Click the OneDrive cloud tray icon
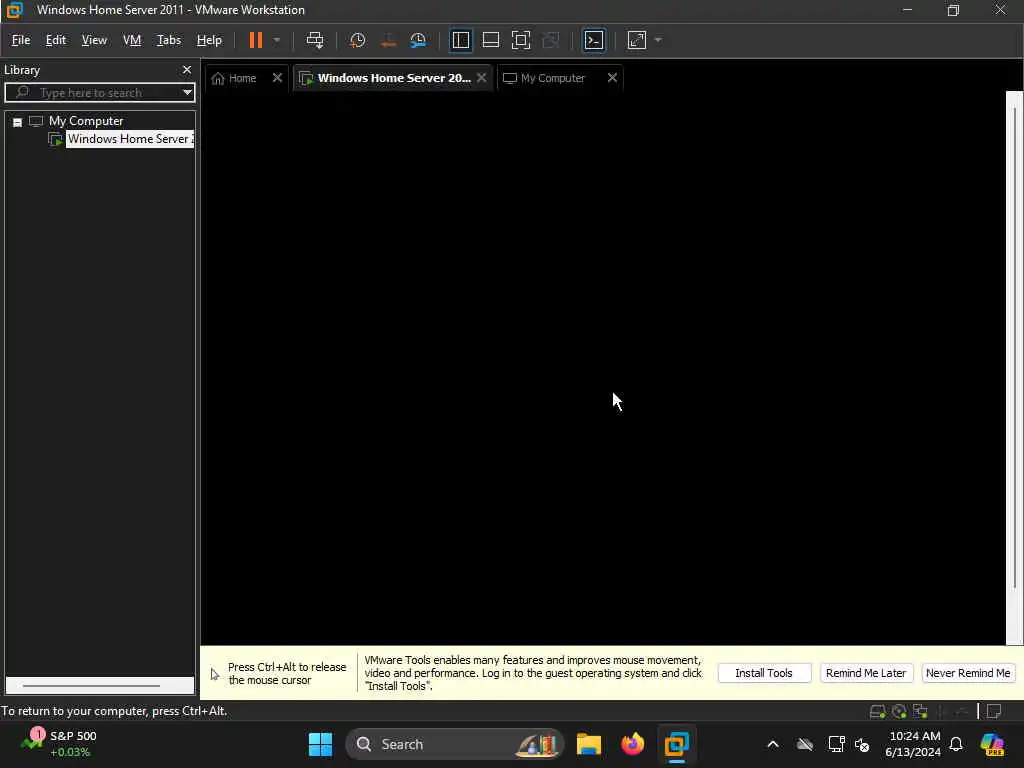Screen dimensions: 1024x768 point(805,744)
